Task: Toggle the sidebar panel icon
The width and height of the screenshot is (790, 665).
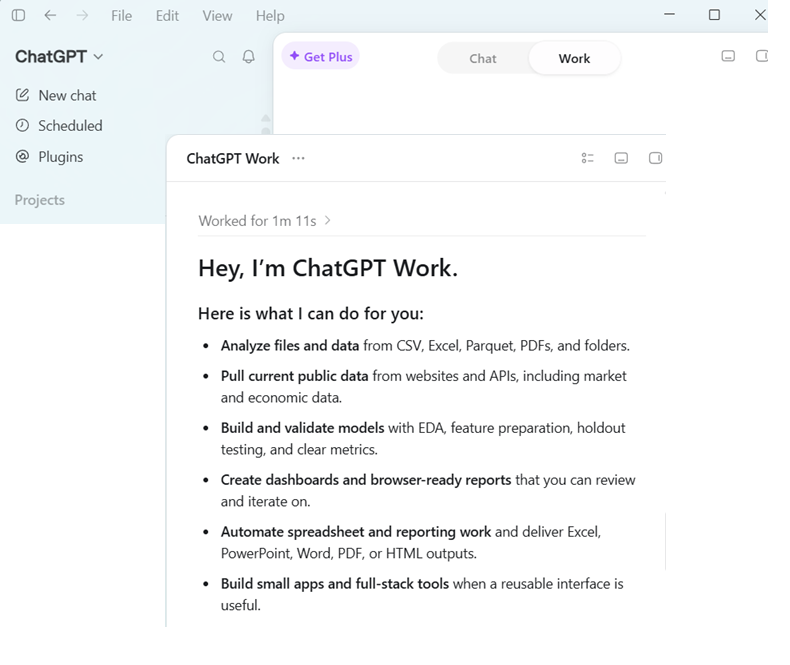Action: point(19,16)
